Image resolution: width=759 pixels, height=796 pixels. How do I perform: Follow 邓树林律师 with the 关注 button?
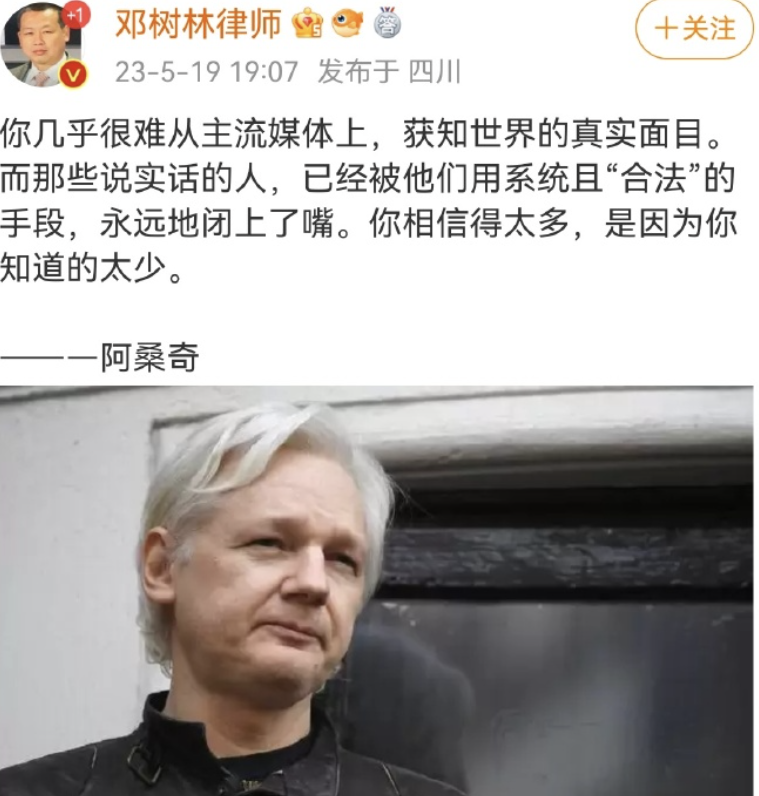(x=694, y=28)
